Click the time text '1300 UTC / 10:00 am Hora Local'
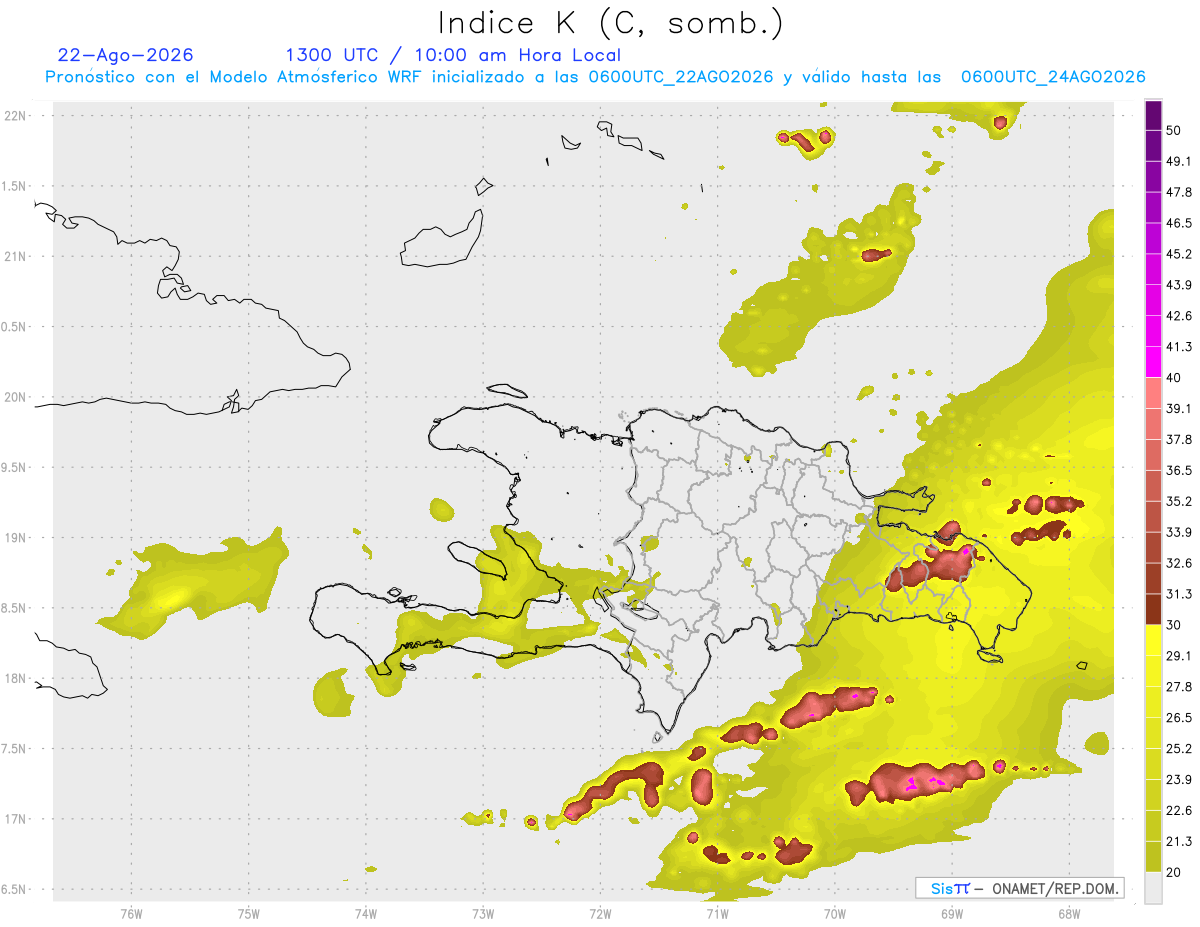The width and height of the screenshot is (1200, 927). point(453,55)
